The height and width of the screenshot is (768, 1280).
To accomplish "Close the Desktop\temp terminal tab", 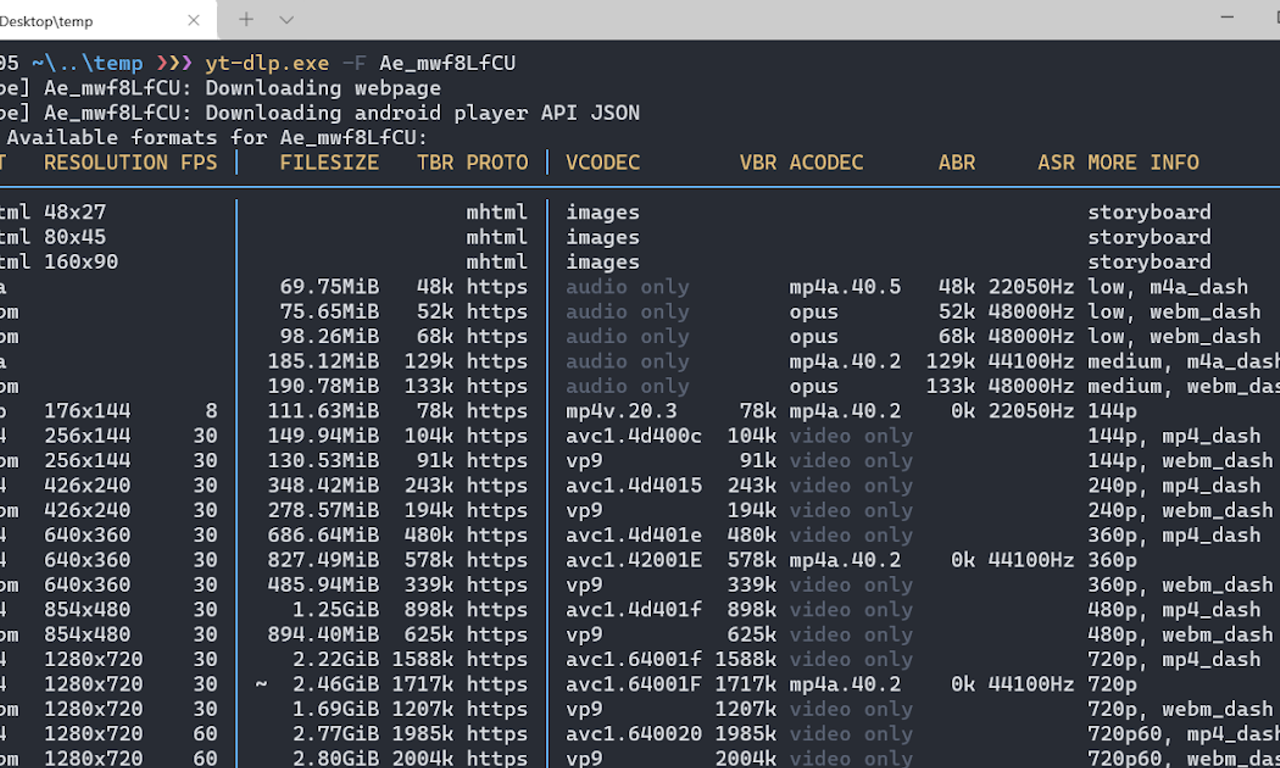I will tap(194, 19).
